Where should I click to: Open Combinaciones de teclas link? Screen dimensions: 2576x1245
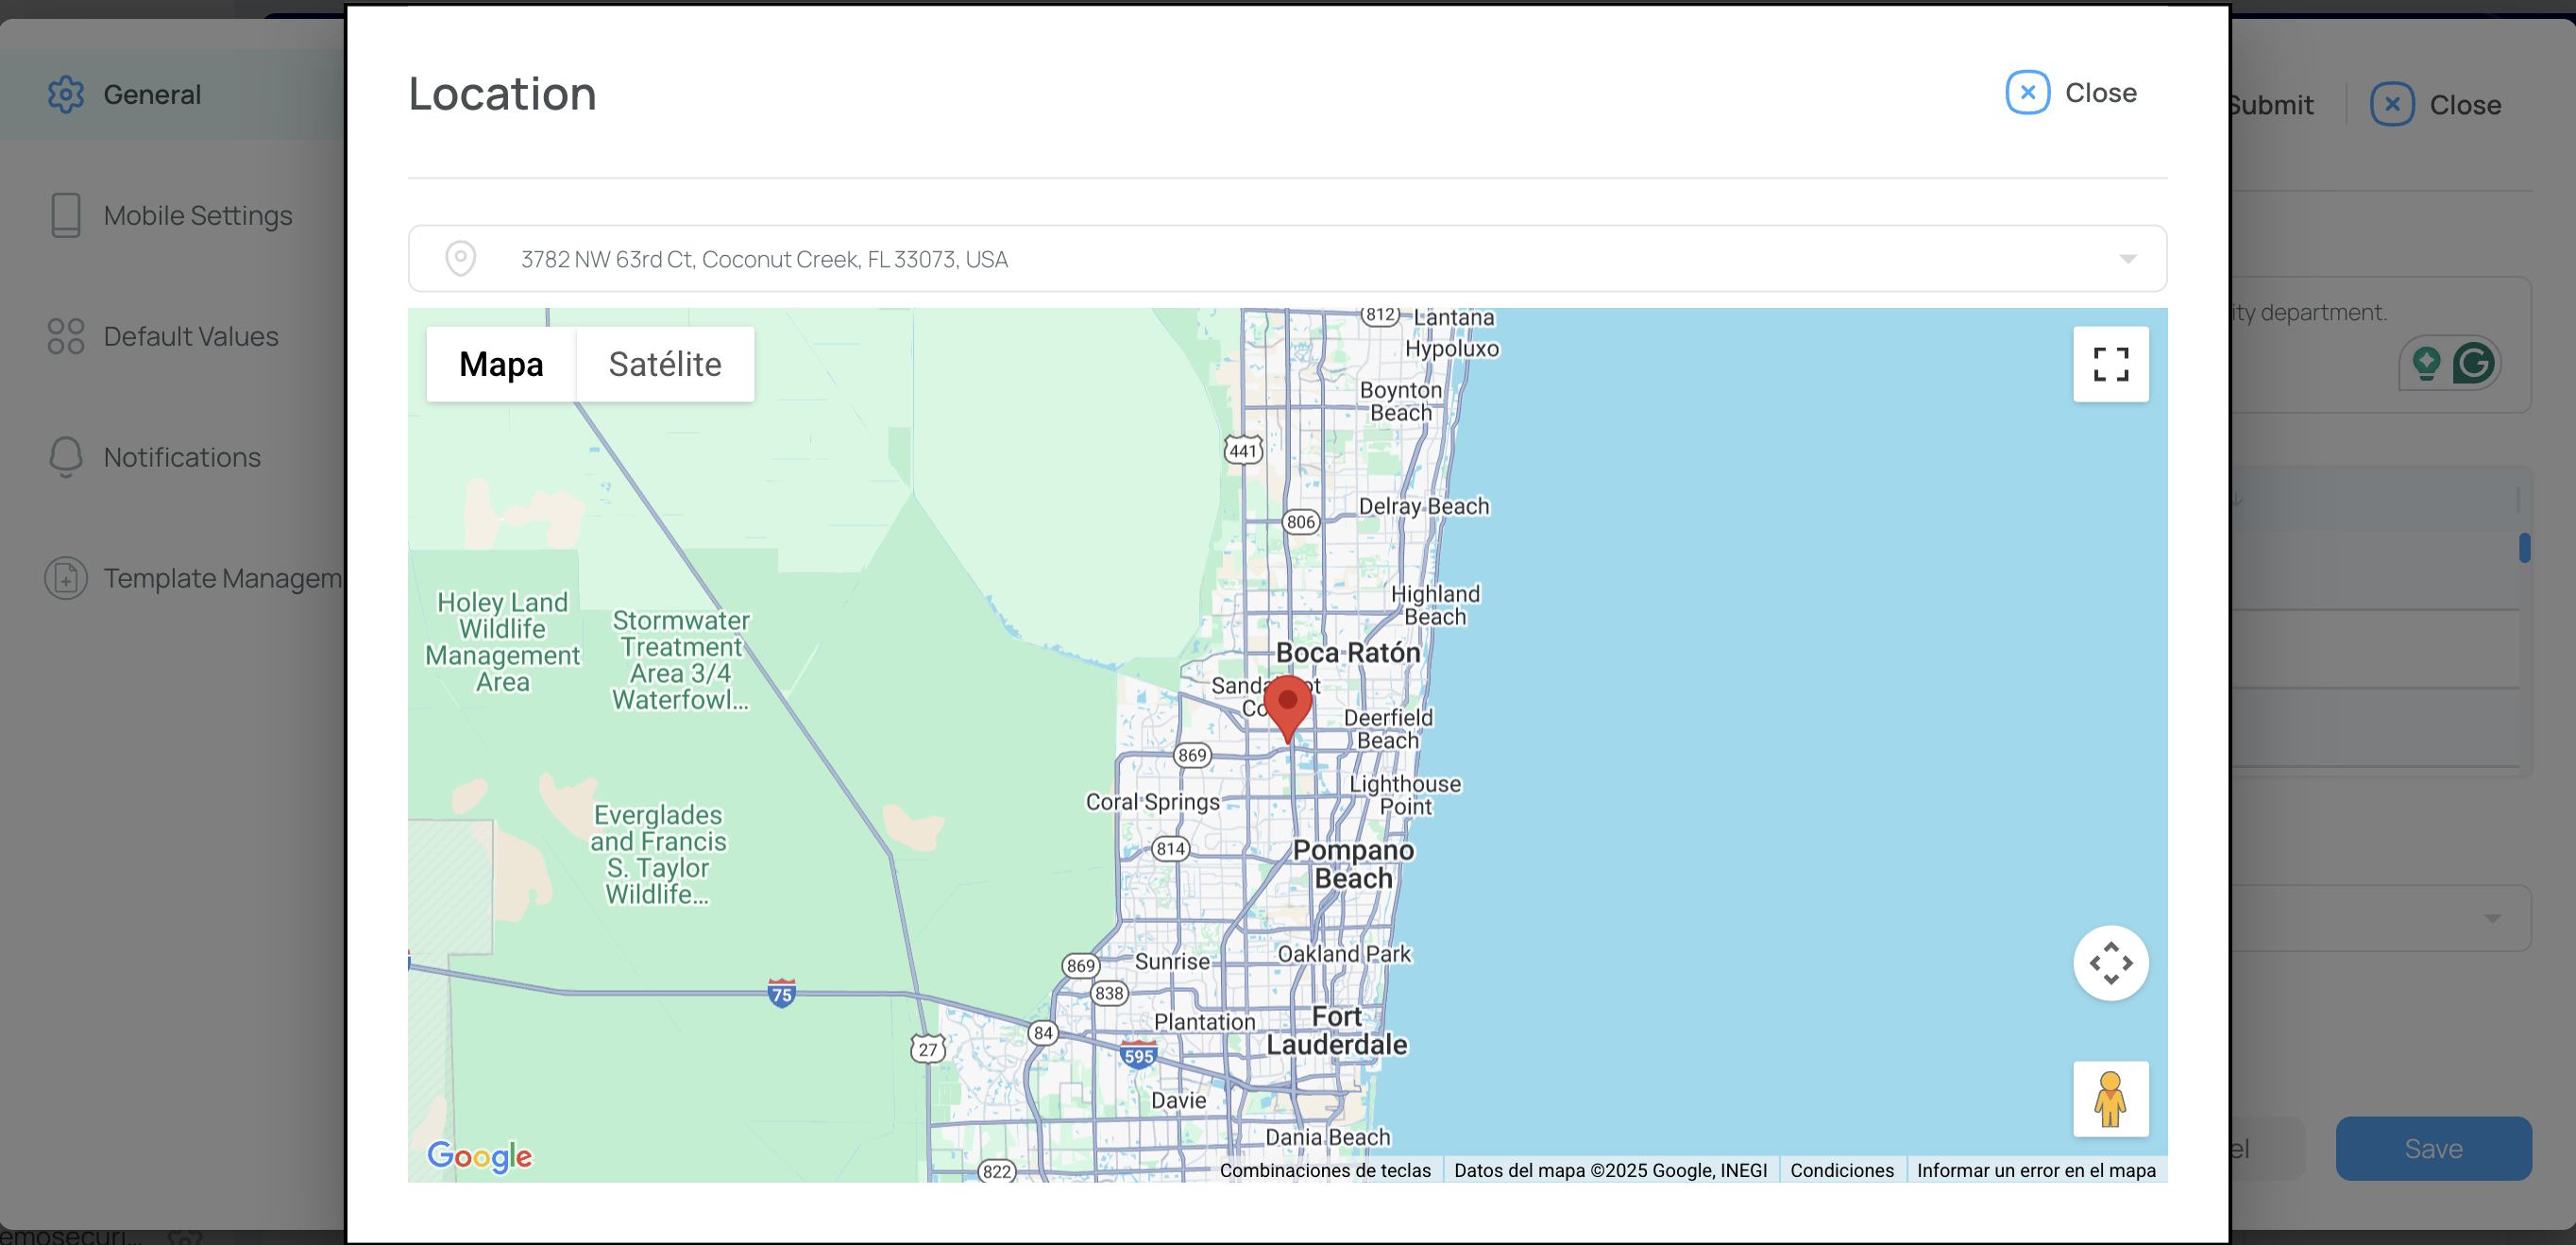click(x=1325, y=1170)
